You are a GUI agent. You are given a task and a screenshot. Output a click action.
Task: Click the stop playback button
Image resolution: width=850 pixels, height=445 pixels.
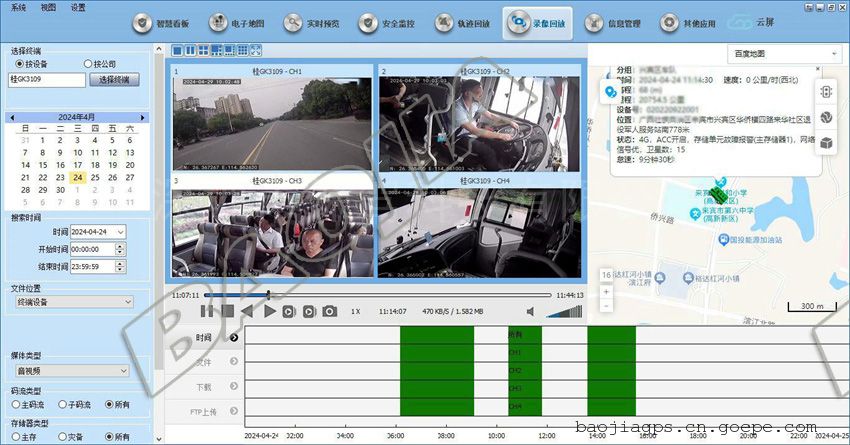click(x=228, y=312)
